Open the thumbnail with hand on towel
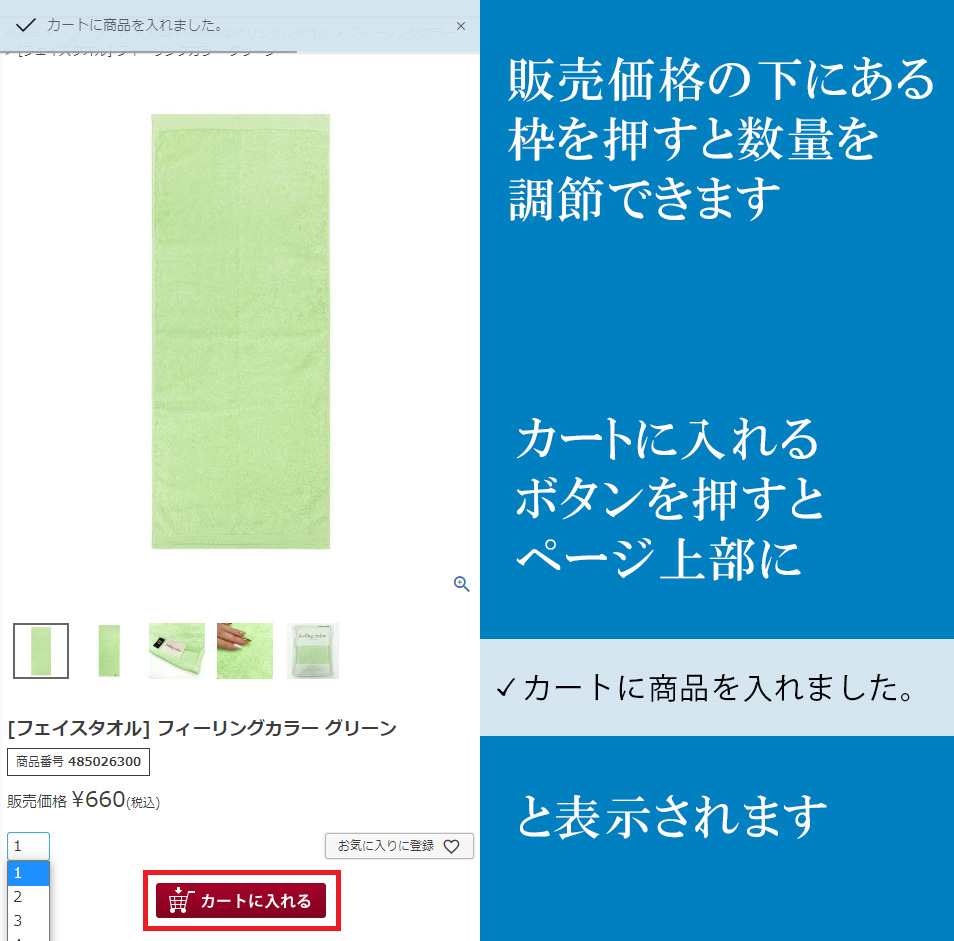954x941 pixels. click(x=245, y=651)
